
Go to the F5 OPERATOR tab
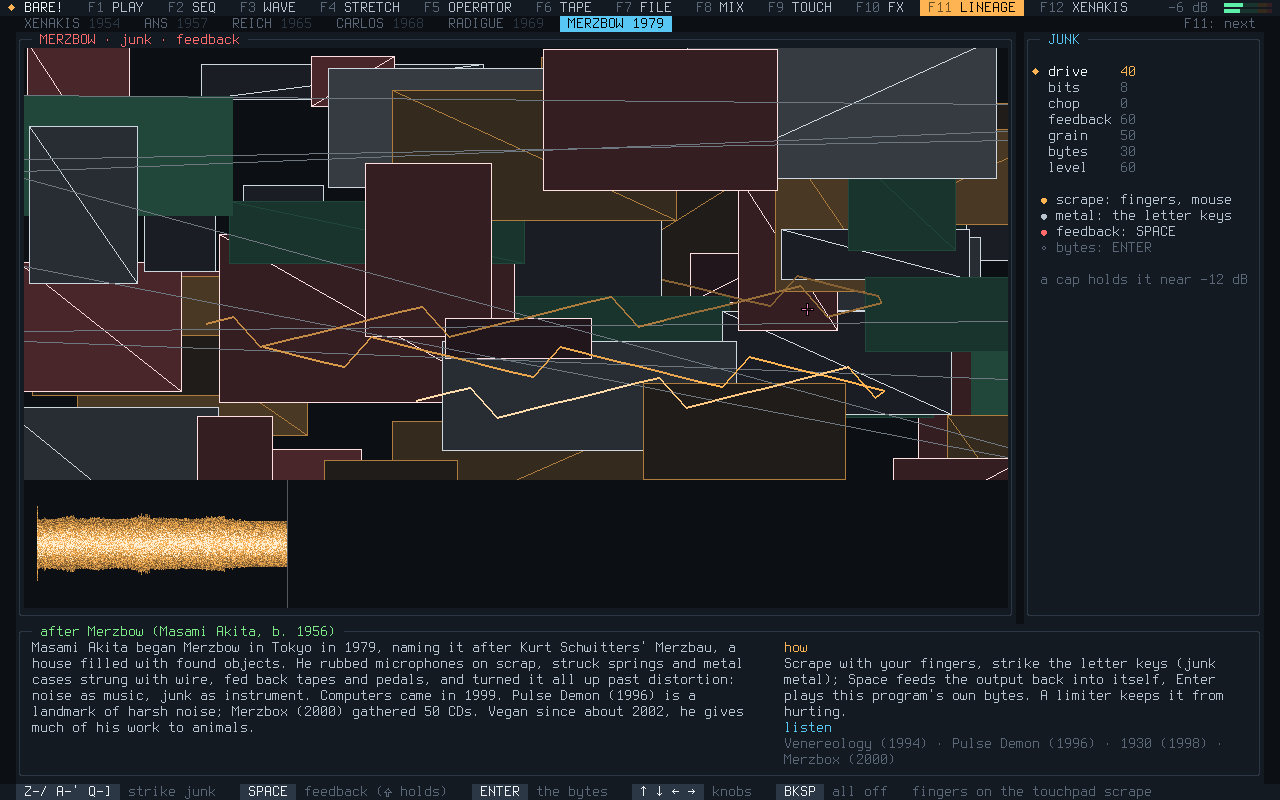pyautogui.click(x=468, y=7)
